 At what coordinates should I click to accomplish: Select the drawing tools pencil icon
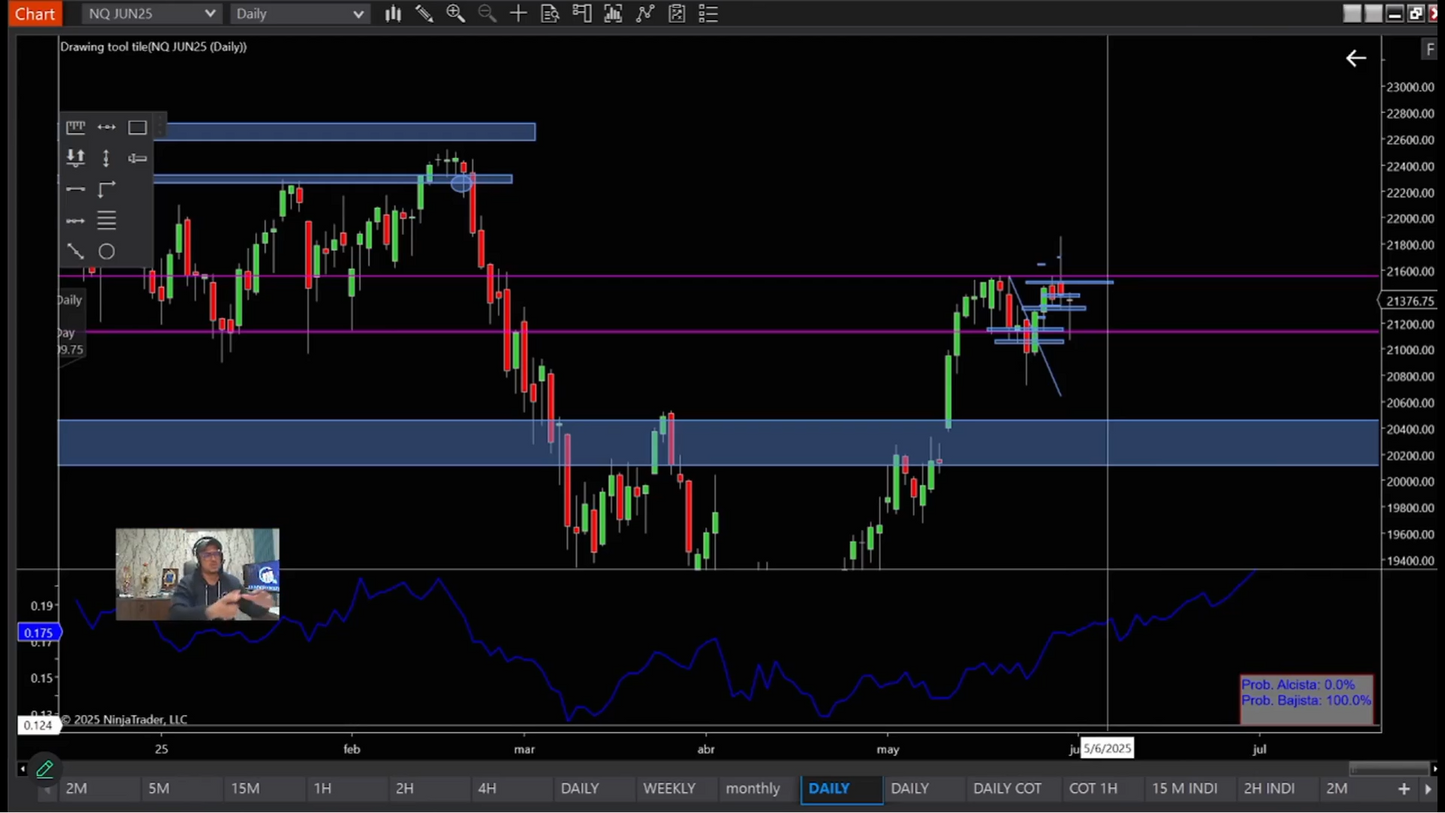[x=424, y=13]
